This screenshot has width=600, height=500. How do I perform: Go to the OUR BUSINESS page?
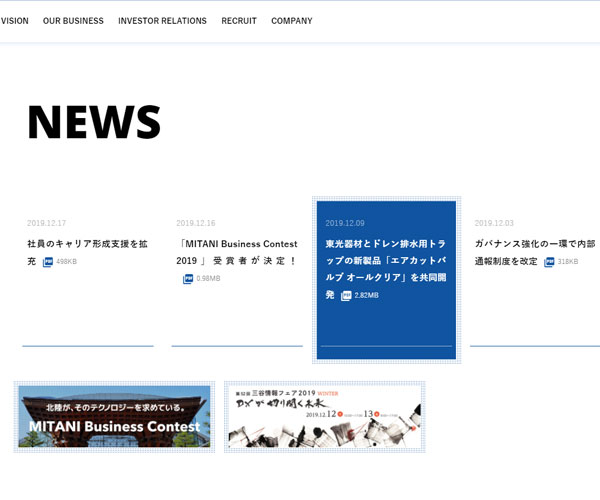point(73,21)
